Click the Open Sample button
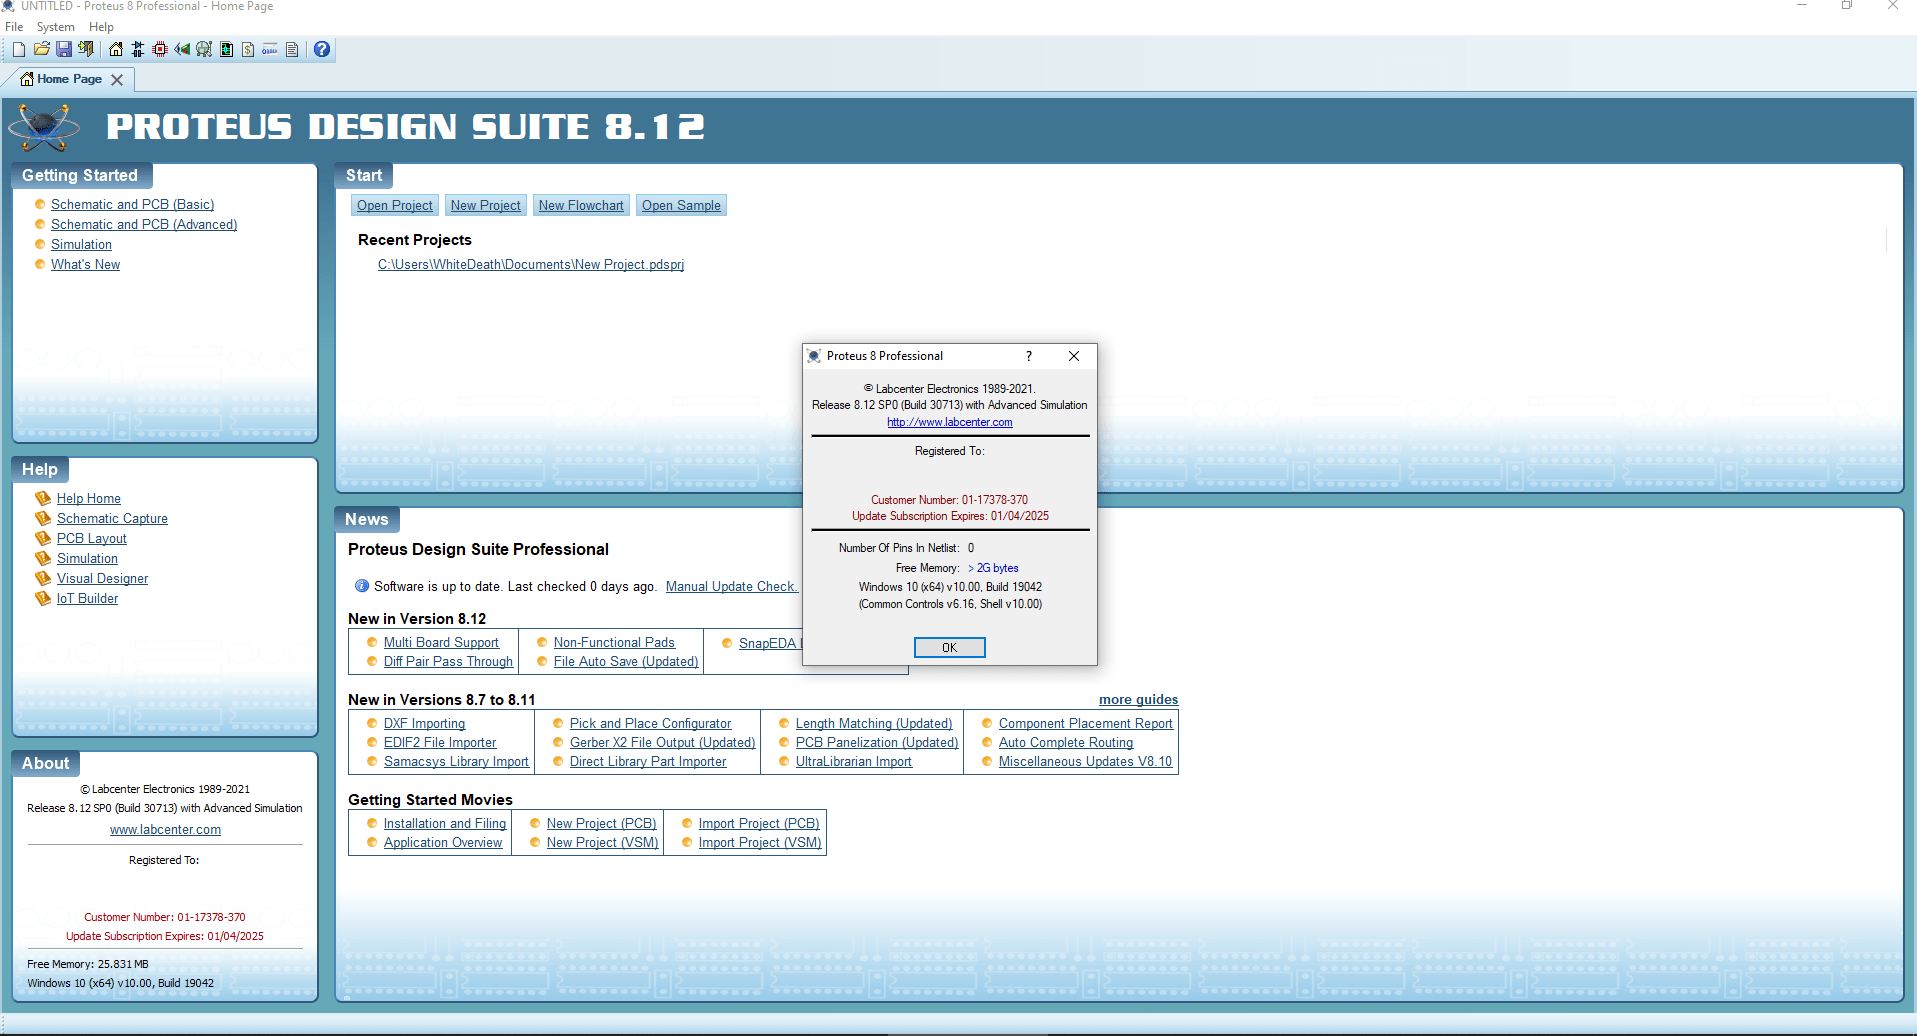Image resolution: width=1917 pixels, height=1036 pixels. (x=681, y=205)
